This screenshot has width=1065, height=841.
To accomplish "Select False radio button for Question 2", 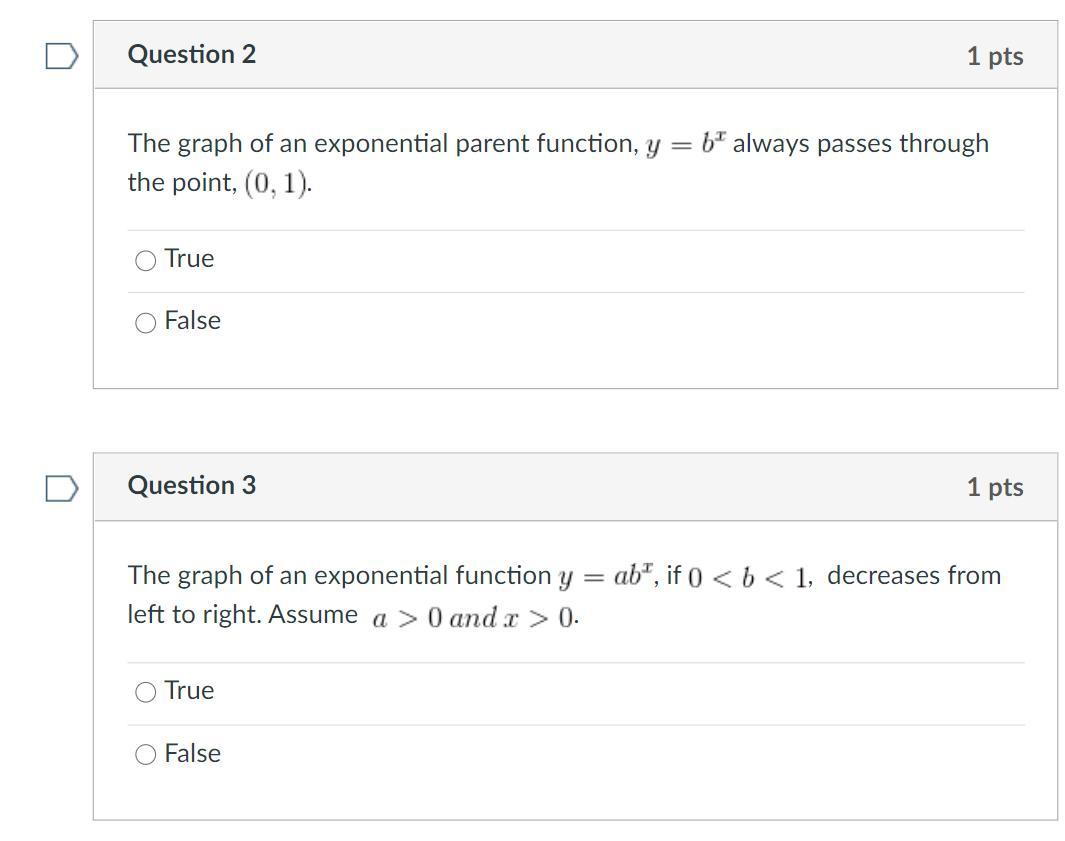I will point(146,323).
